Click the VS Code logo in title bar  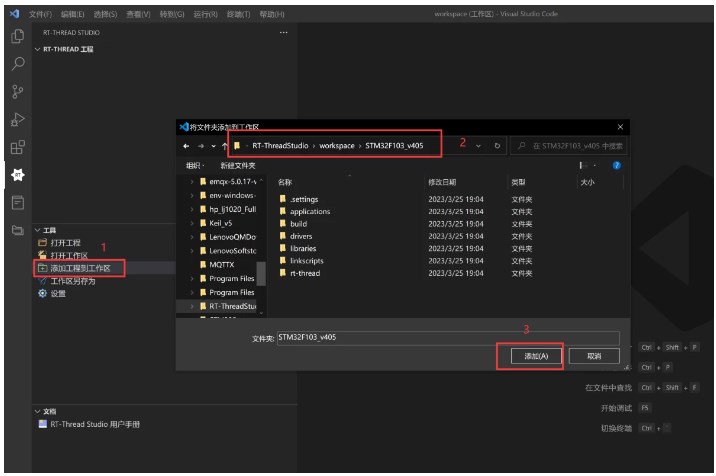coord(15,14)
